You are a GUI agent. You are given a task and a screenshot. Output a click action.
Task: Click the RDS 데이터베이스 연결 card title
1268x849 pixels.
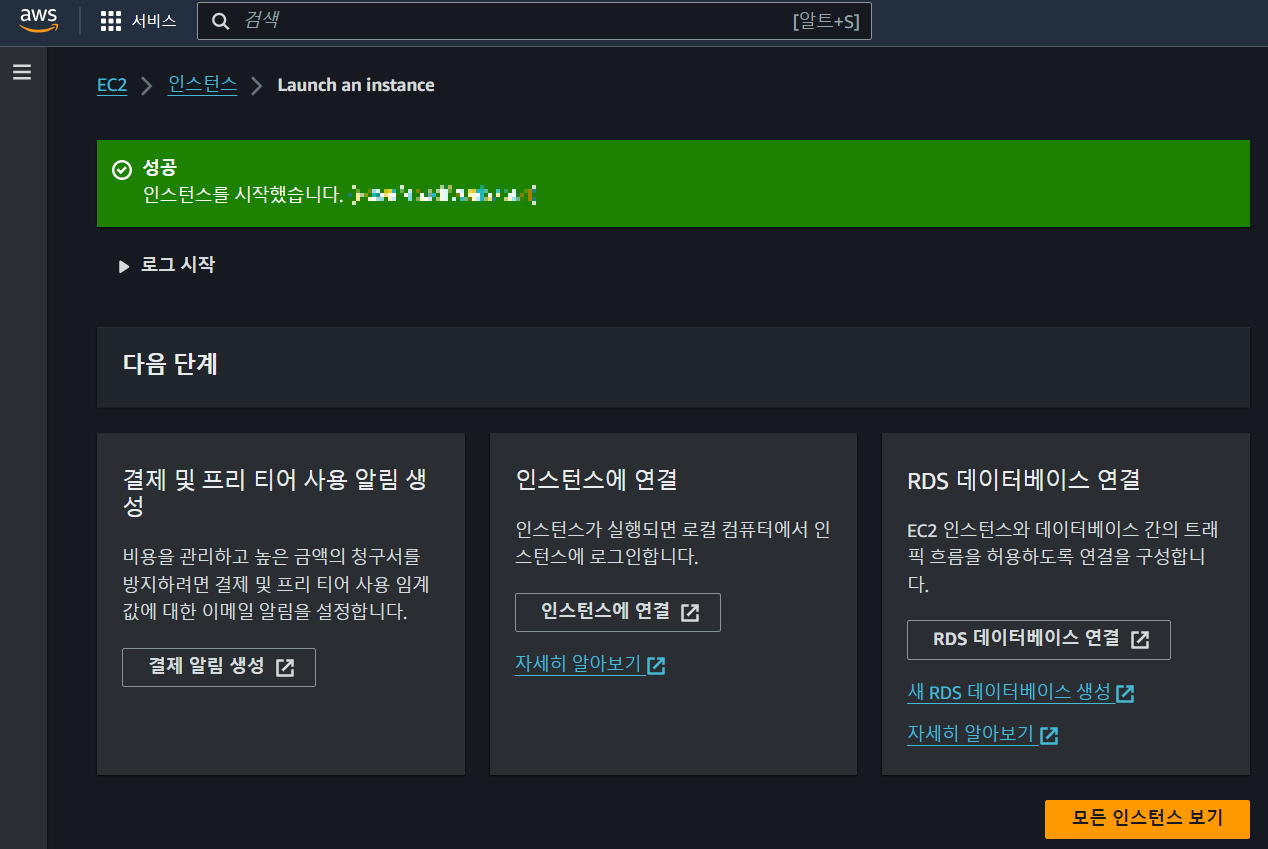[x=1024, y=480]
